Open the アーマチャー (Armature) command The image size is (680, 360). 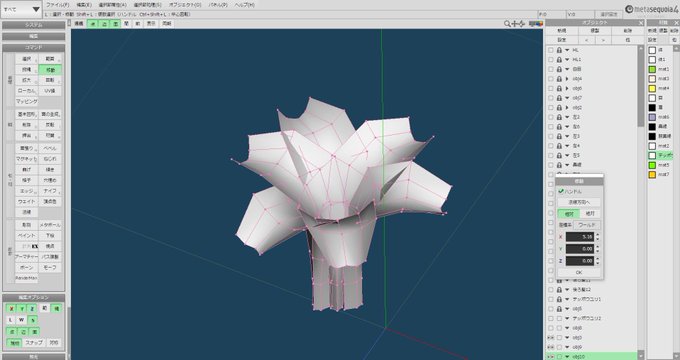[26, 257]
